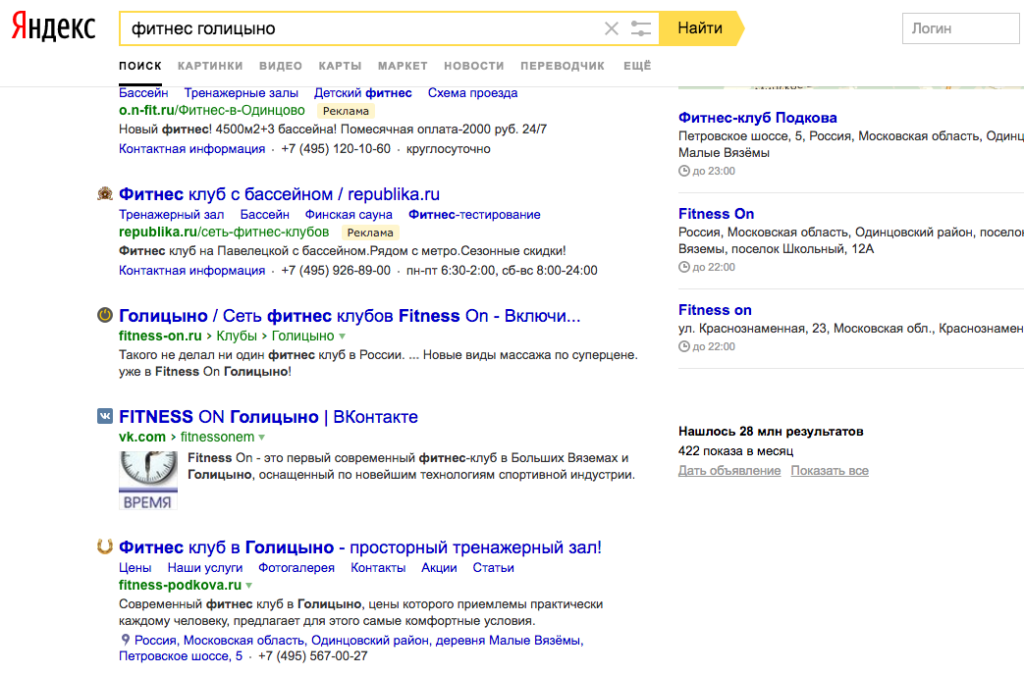Click the horseshoe favicon of fitness-podkova.ru result
1024x675 pixels.
[x=104, y=546]
